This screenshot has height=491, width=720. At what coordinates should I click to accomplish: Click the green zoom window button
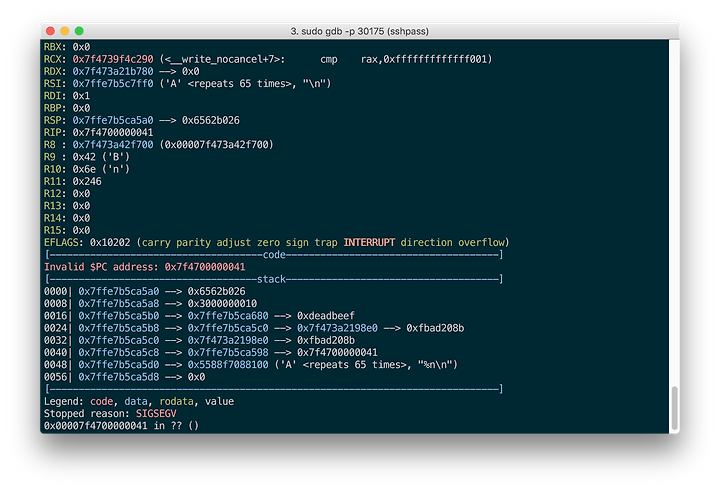pos(79,31)
